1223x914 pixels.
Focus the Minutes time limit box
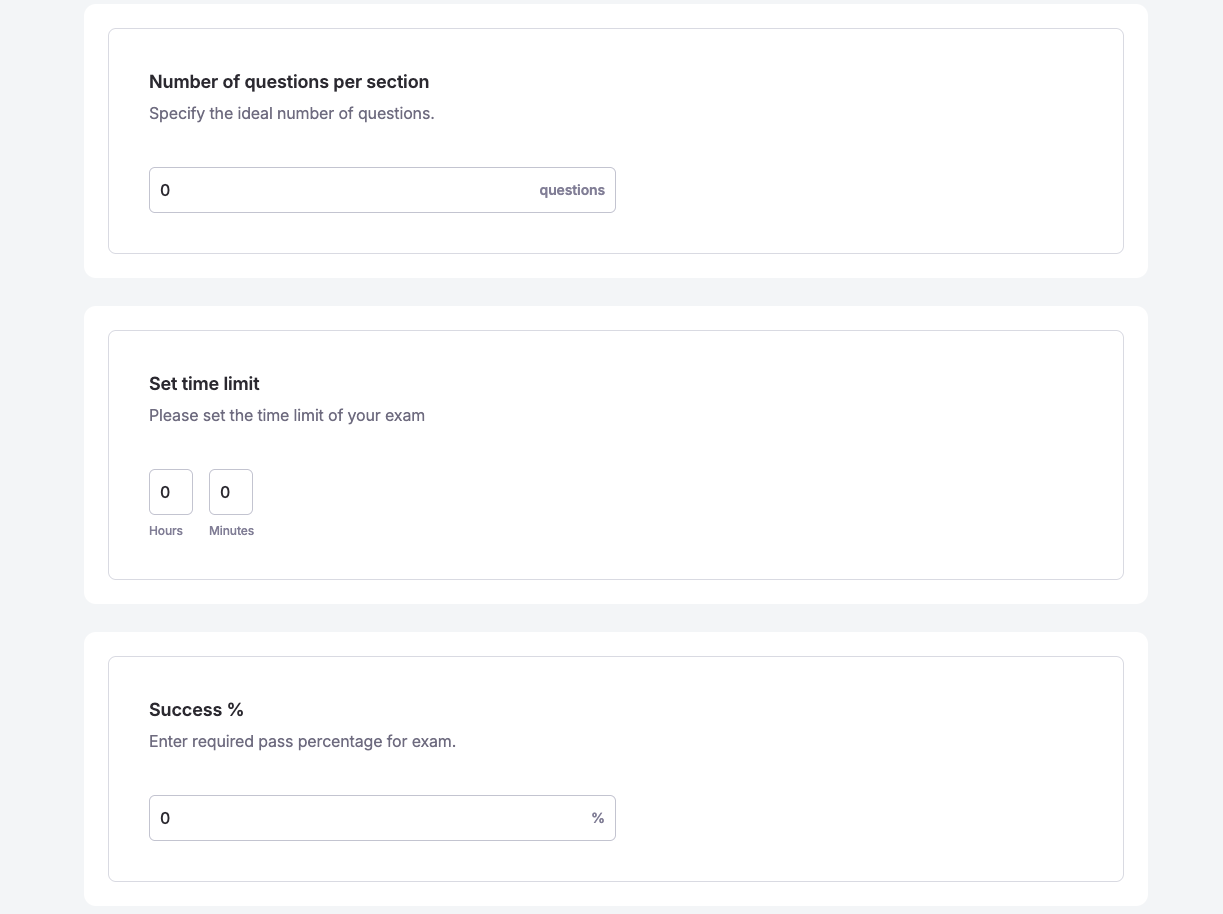[231, 492]
